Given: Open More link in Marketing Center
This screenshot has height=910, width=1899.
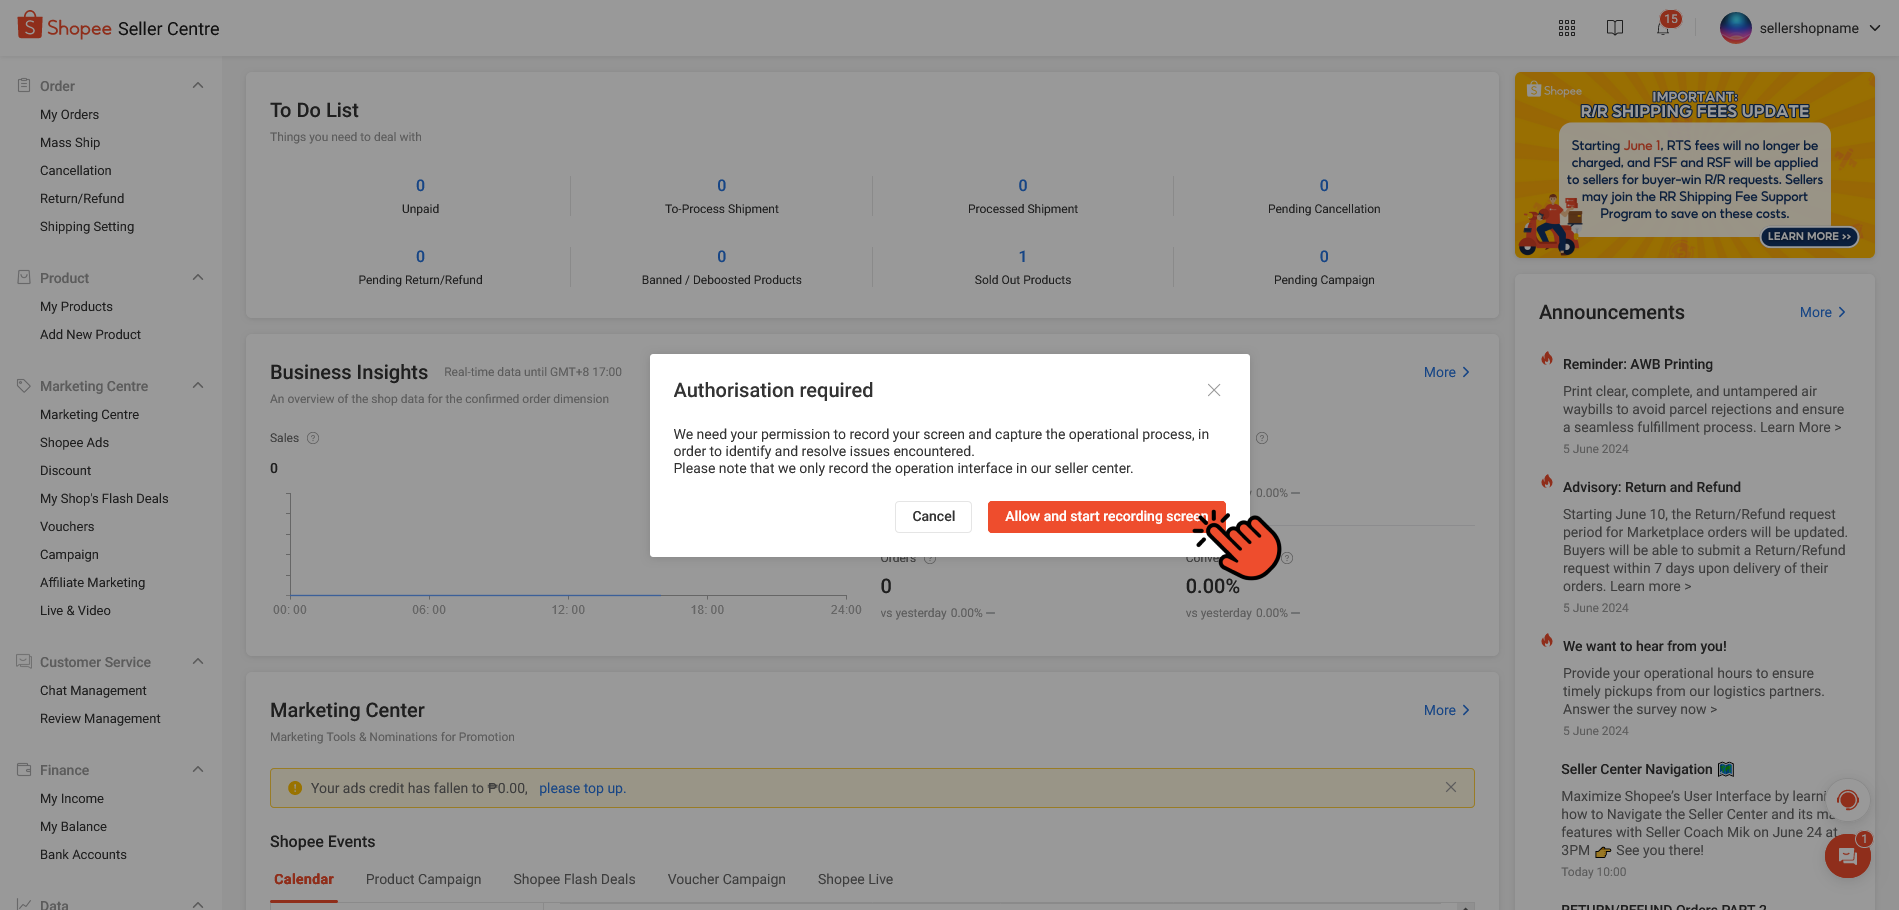Looking at the screenshot, I should coord(1446,710).
